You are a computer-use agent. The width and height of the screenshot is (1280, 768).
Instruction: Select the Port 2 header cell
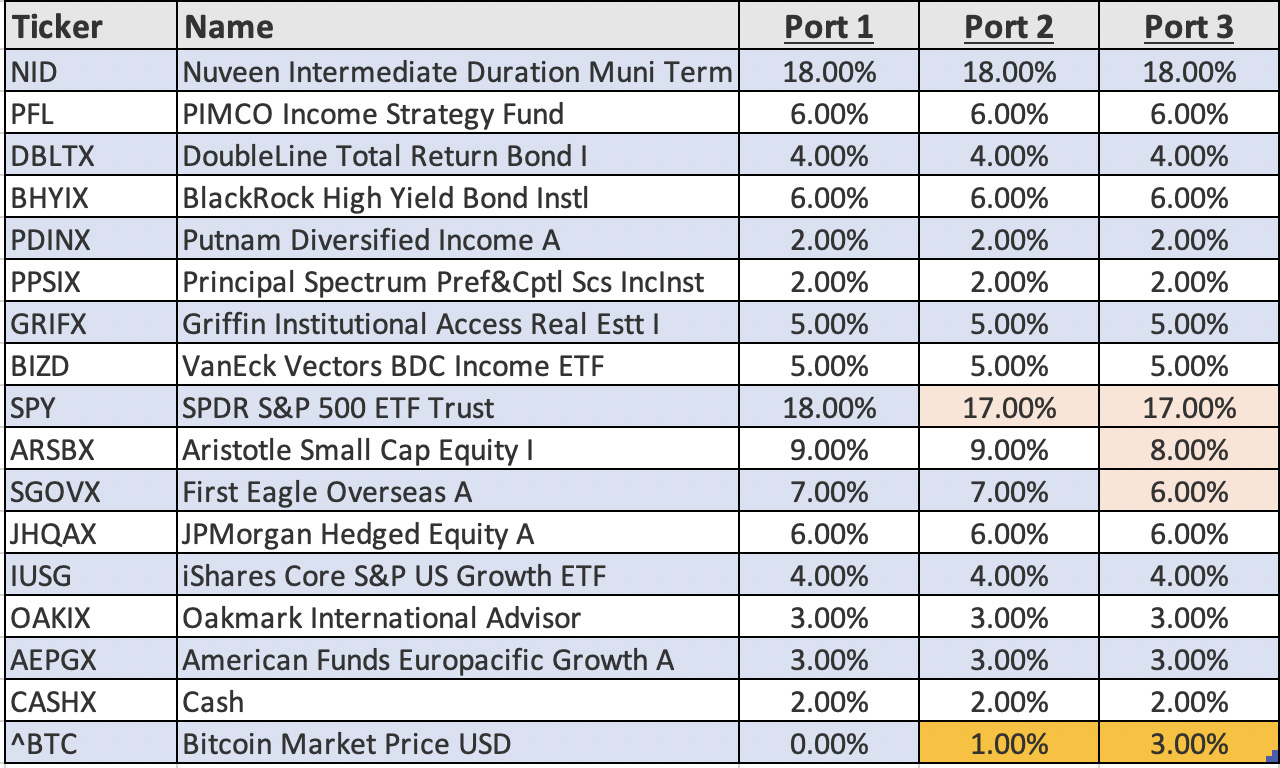pyautogui.click(x=1008, y=27)
